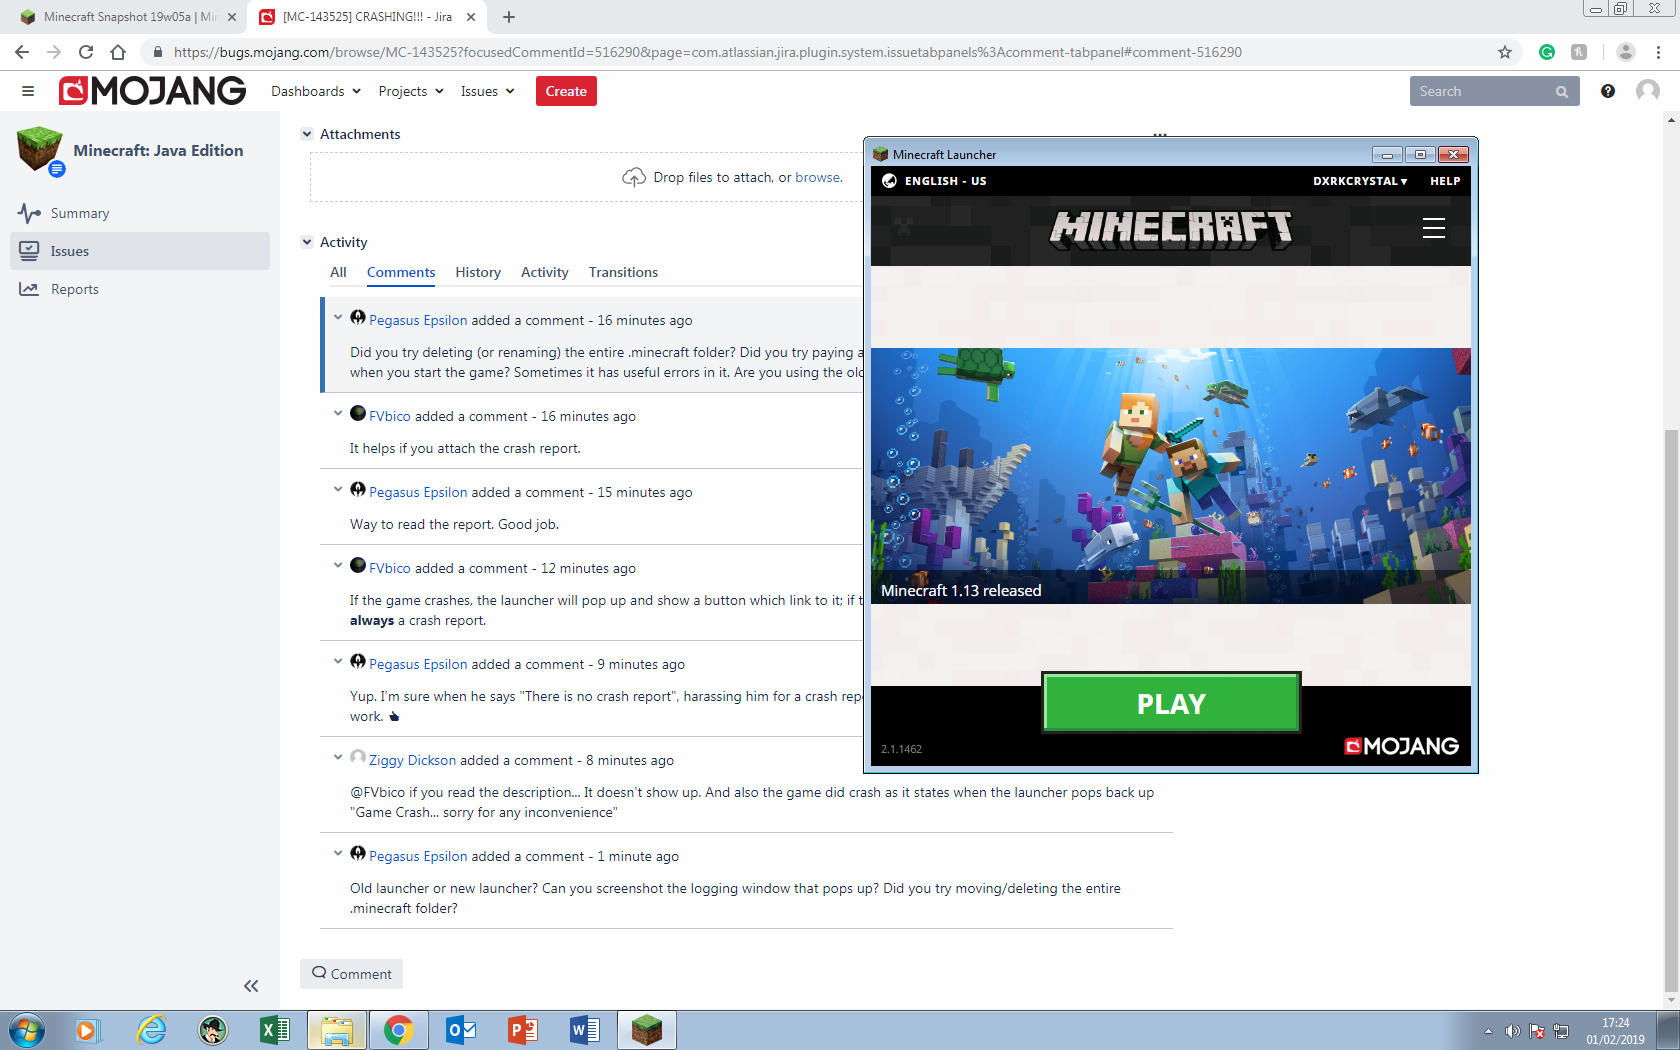Open the Projects dropdown
1680x1050 pixels.
pos(411,91)
